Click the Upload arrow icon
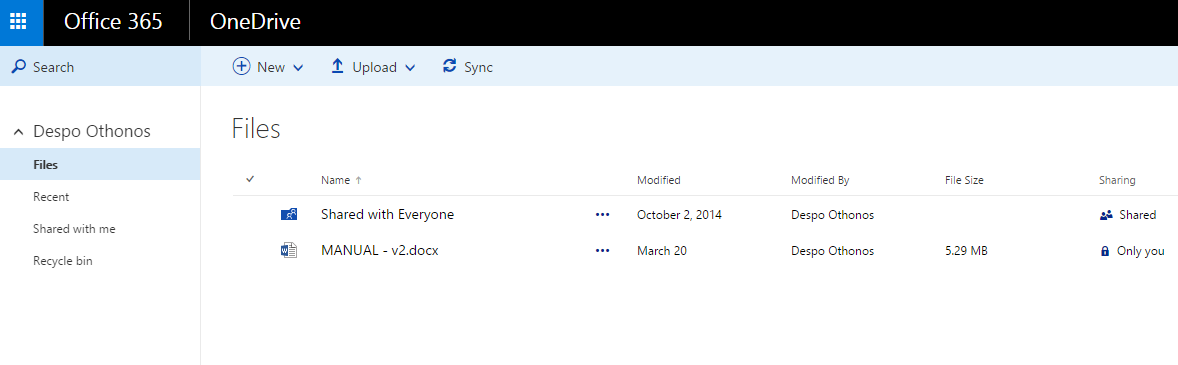The image size is (1178, 365). [337, 66]
